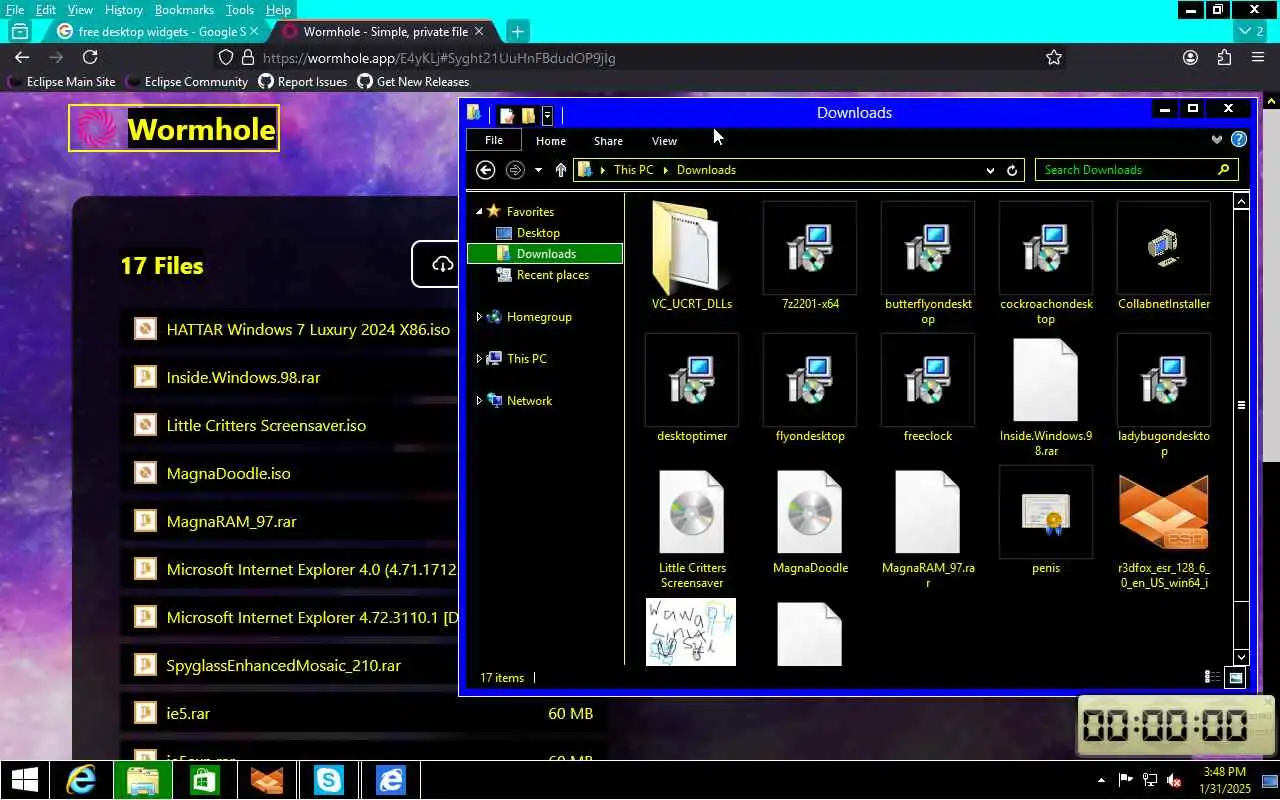The width and height of the screenshot is (1280, 800).
Task: Open the Eclipse Community bookmark
Action: click(186, 82)
